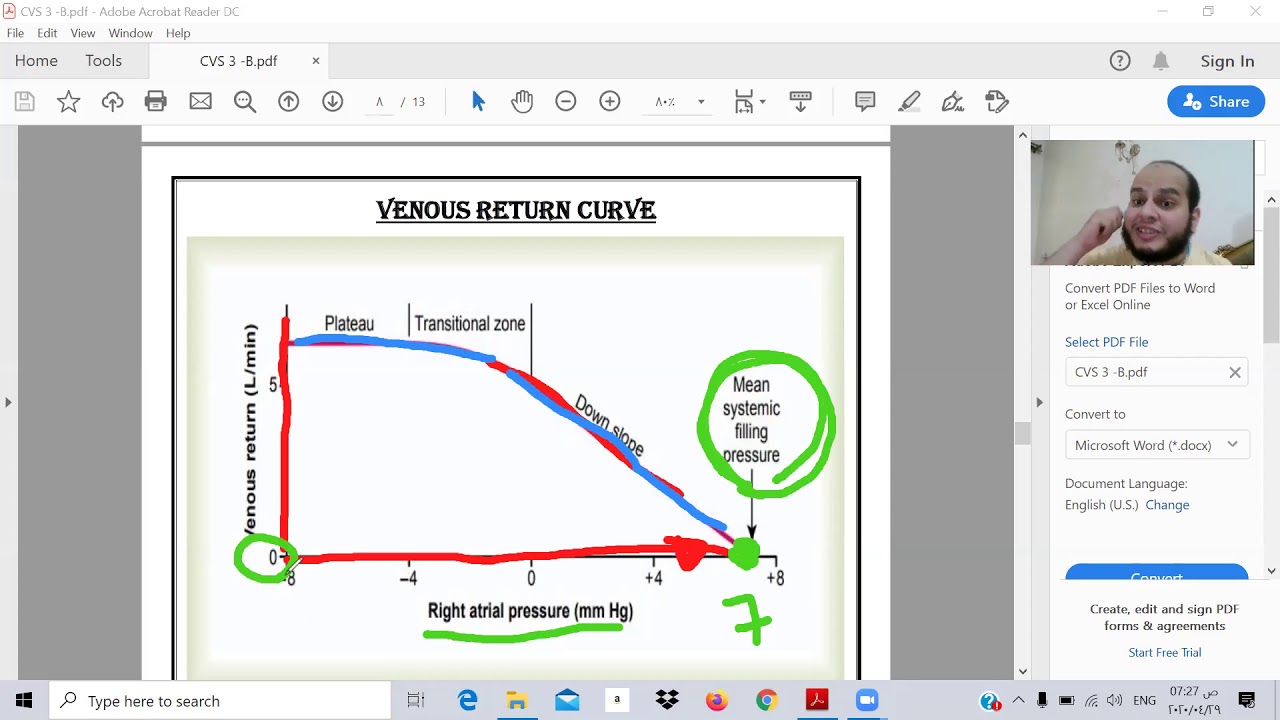Show hidden system tray icons
1280x720 pixels.
click(1018, 701)
